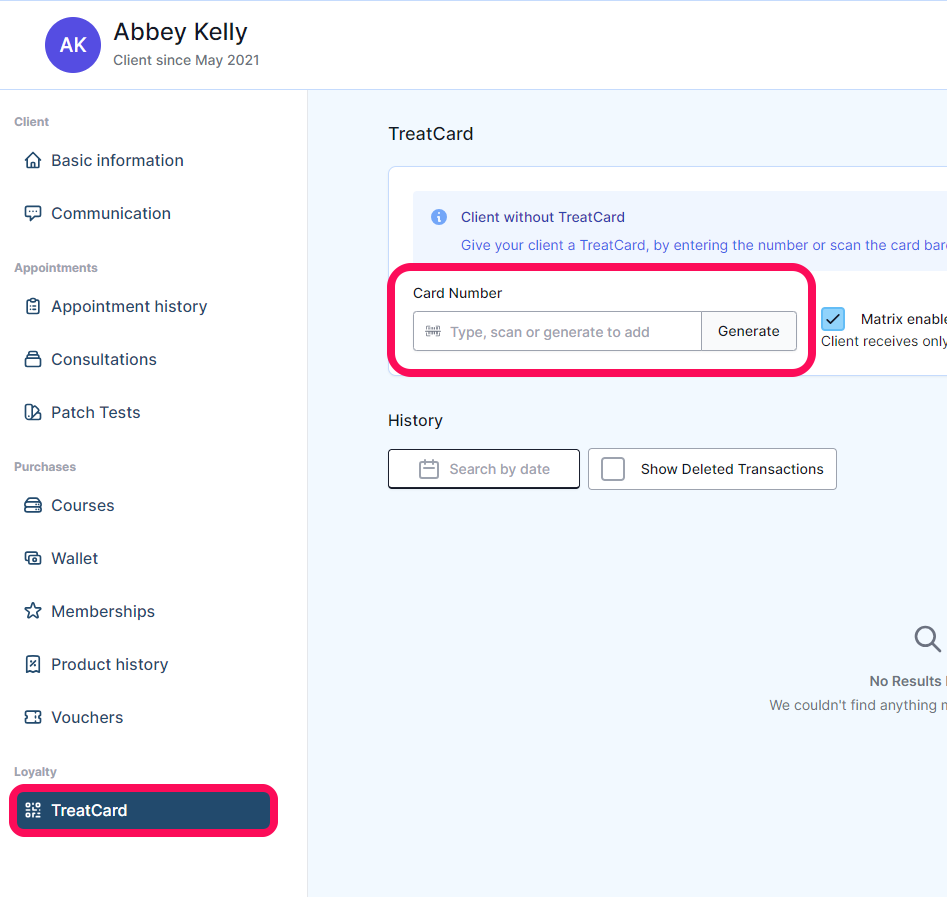Click the Vouchers ticket icon
This screenshot has height=897, width=947.
[33, 717]
